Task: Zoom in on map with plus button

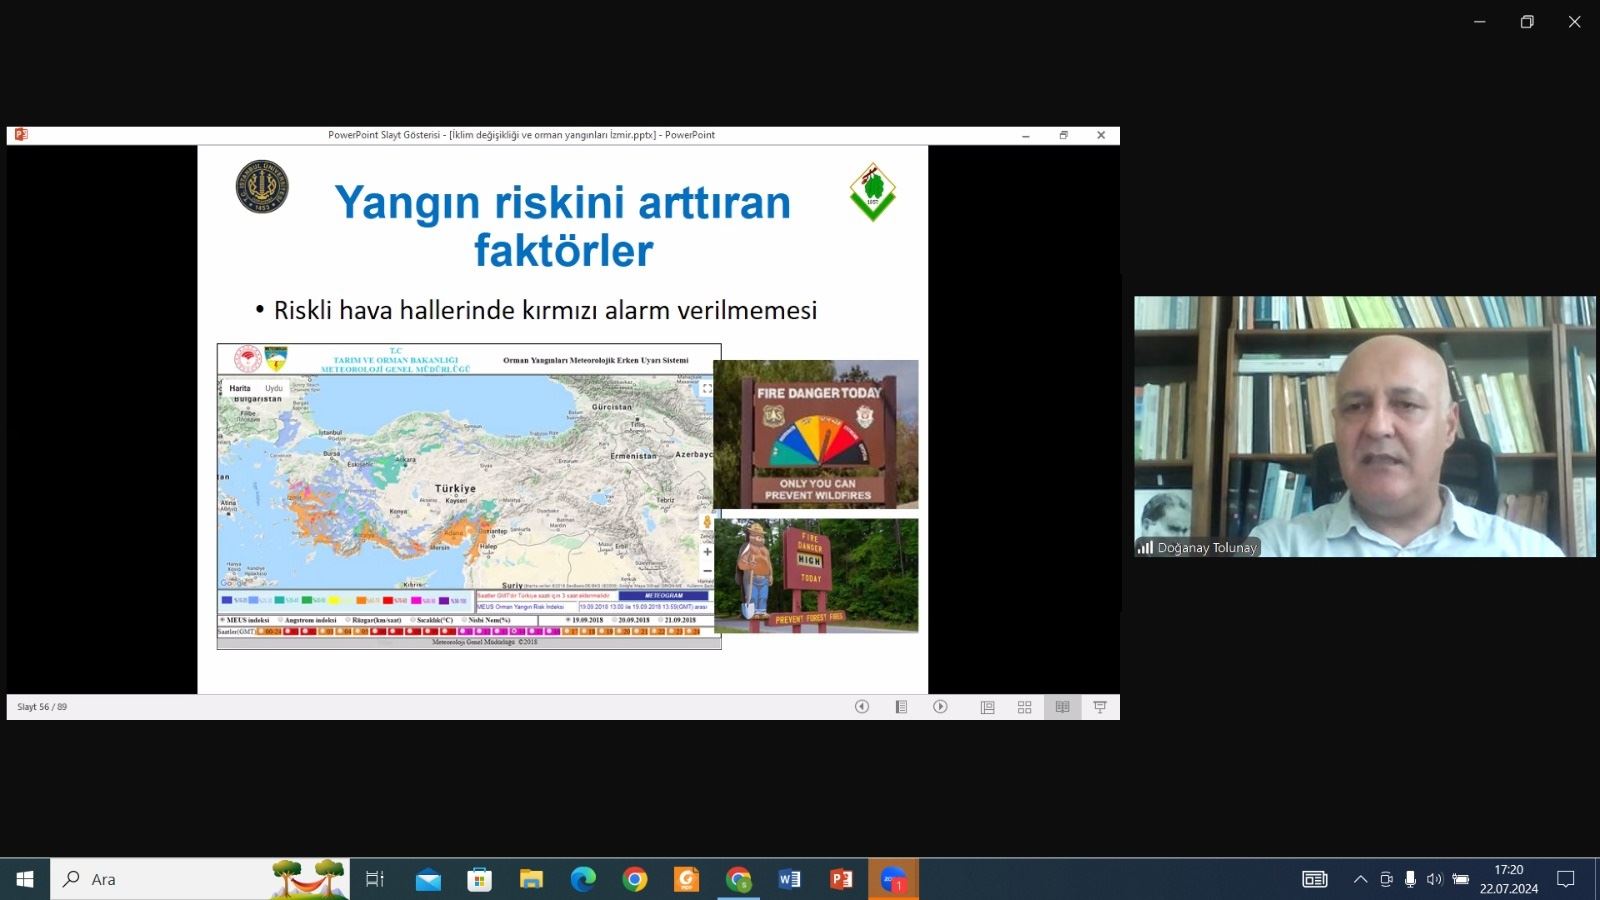Action: coord(707,552)
